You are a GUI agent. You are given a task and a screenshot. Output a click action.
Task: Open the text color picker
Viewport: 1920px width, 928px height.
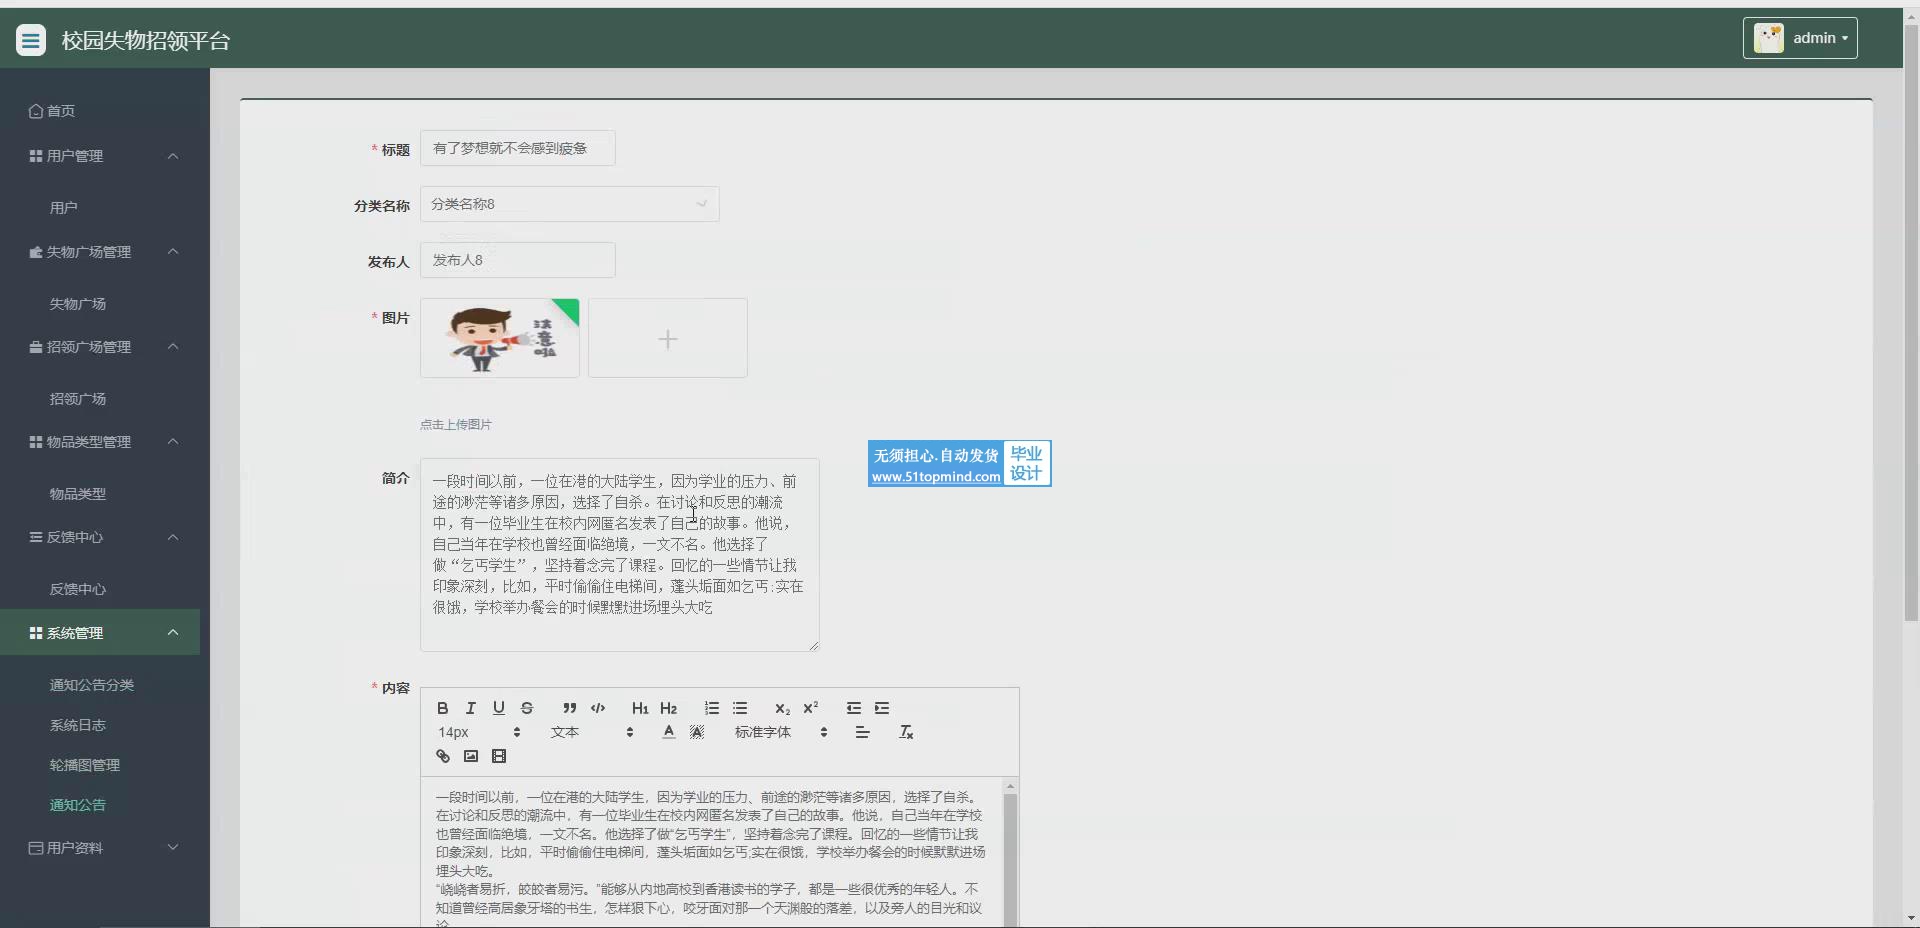[669, 732]
